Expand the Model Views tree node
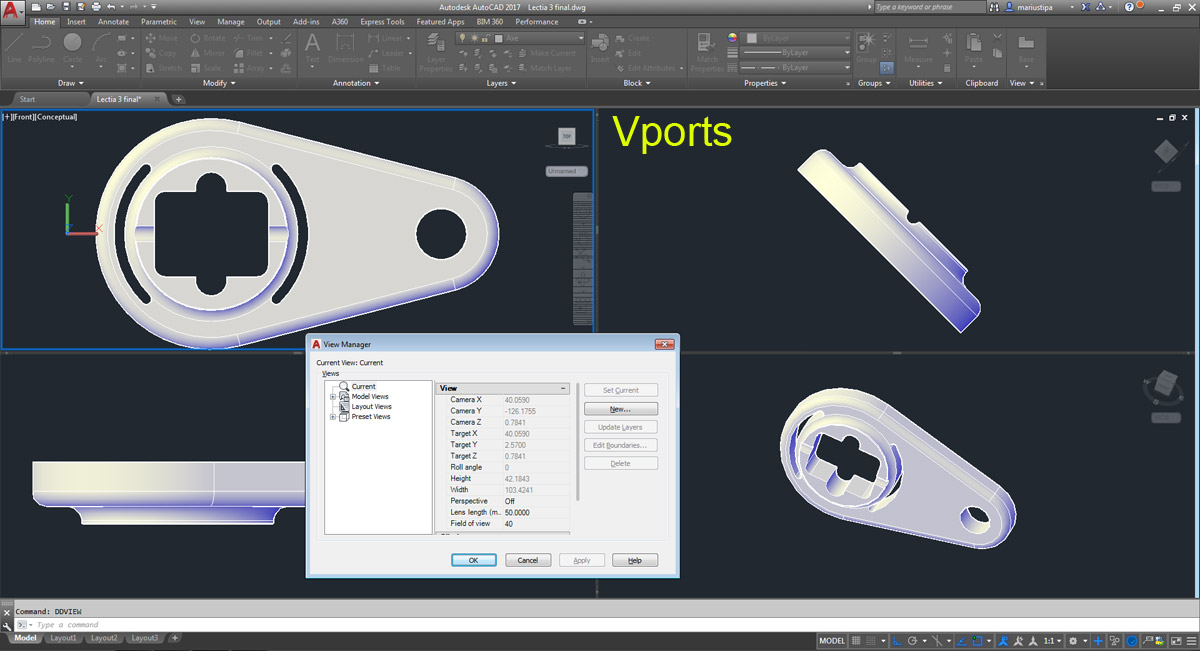Screen dimensions: 1200x651 click(333, 397)
